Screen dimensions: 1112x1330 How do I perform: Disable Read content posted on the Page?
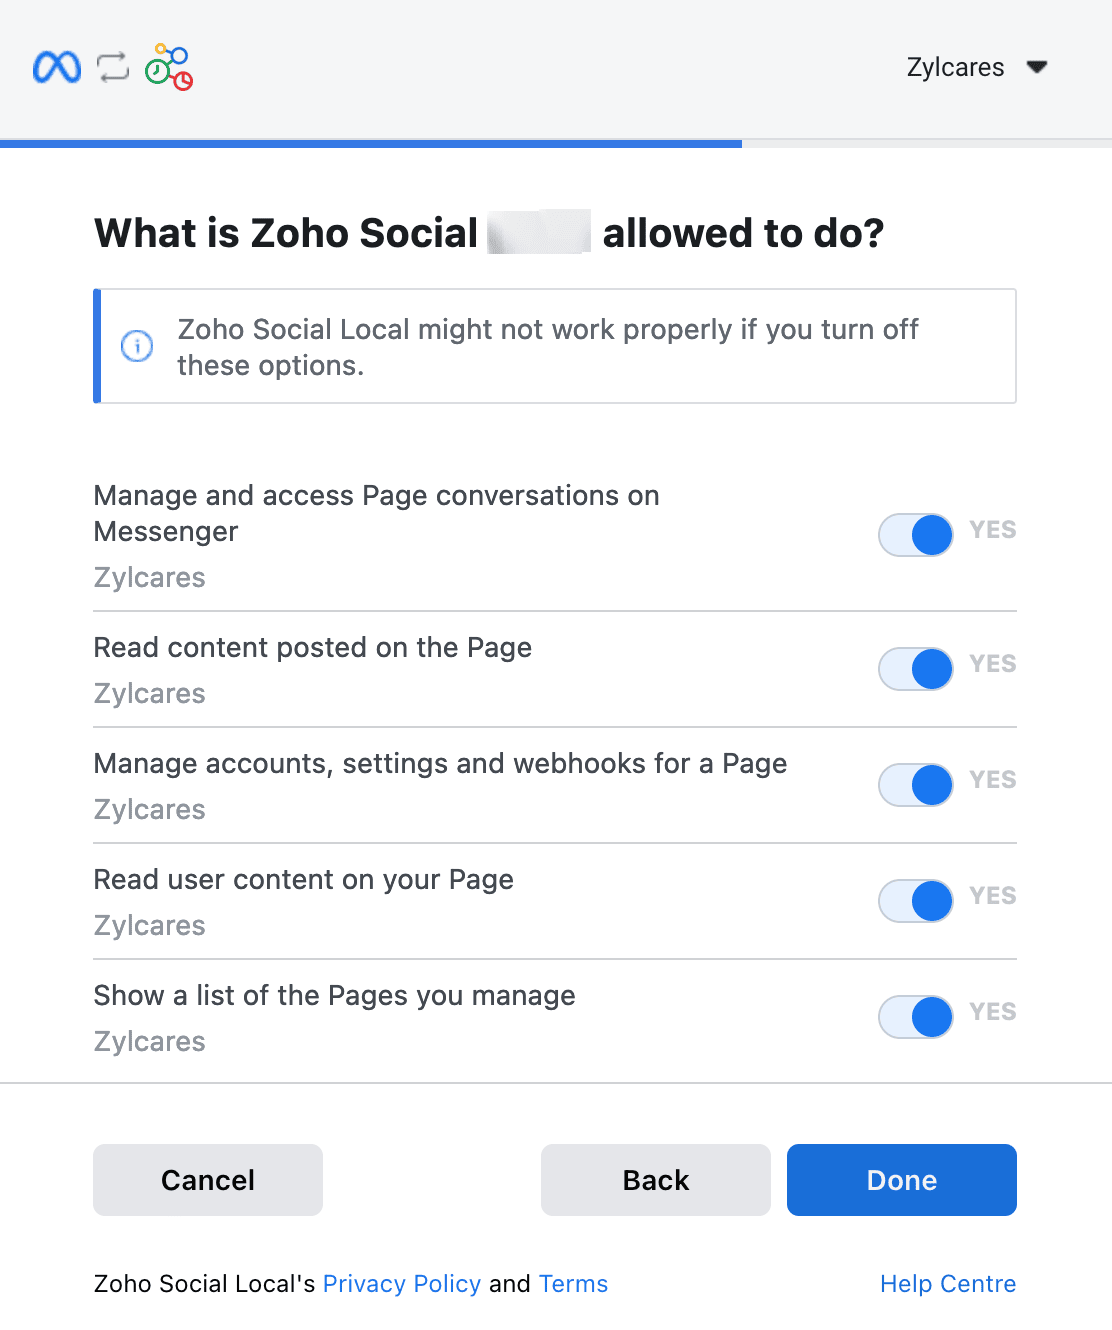pos(916,669)
